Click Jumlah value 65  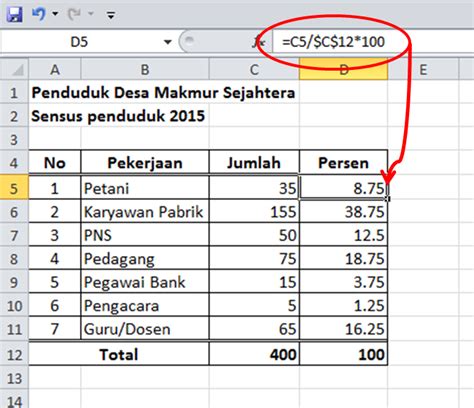(254, 329)
